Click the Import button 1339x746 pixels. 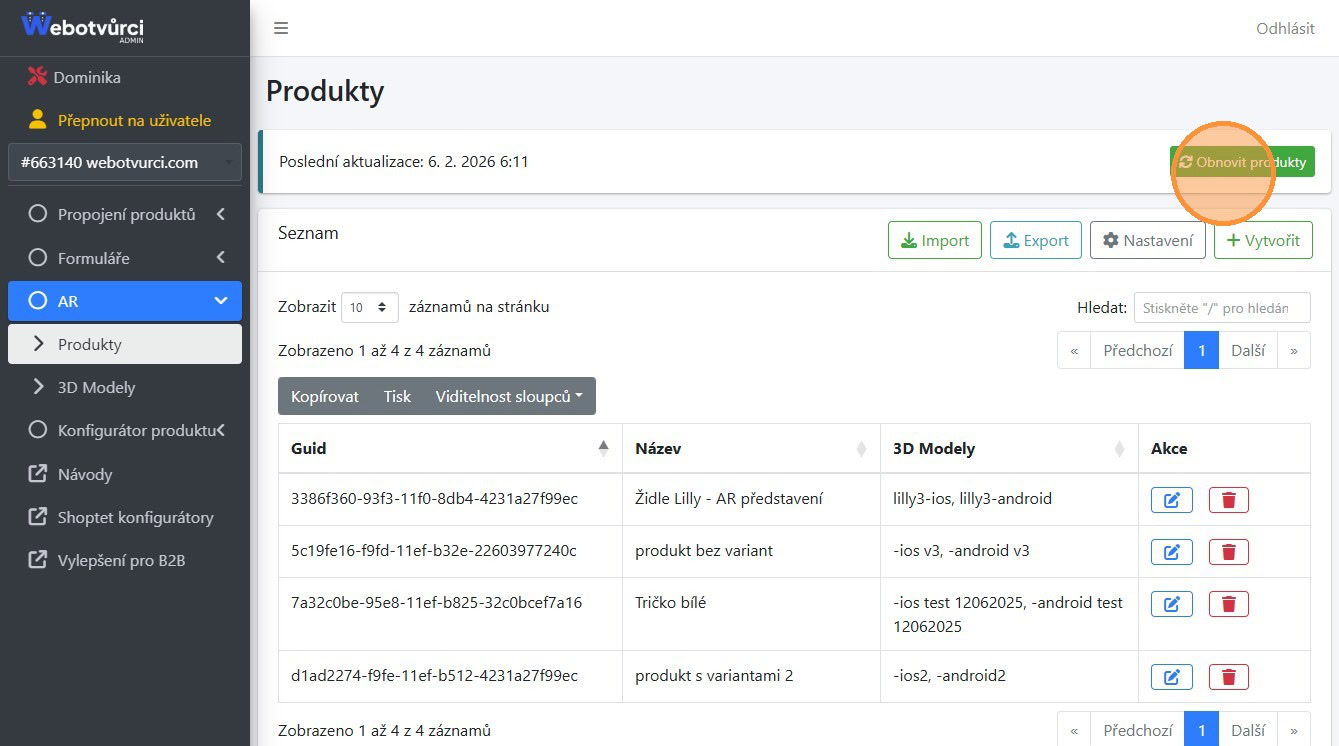(935, 240)
